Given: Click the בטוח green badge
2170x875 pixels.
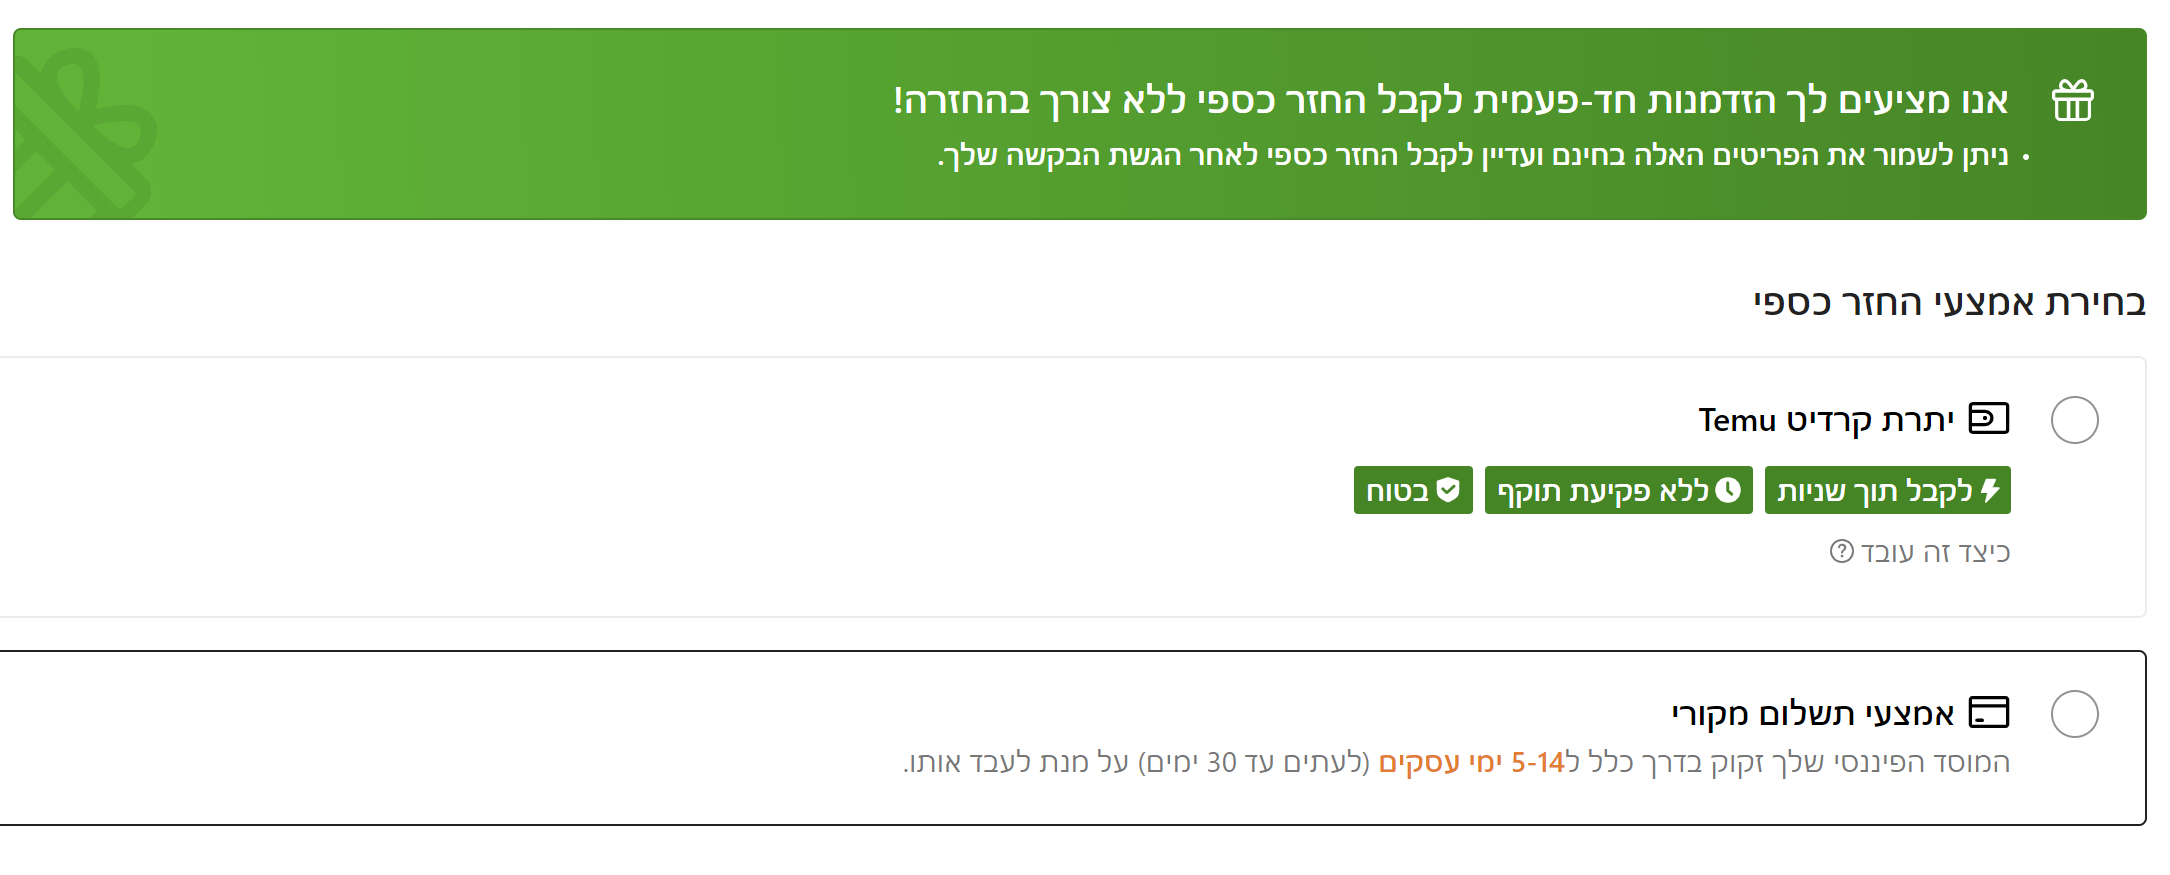Looking at the screenshot, I should [1413, 490].
